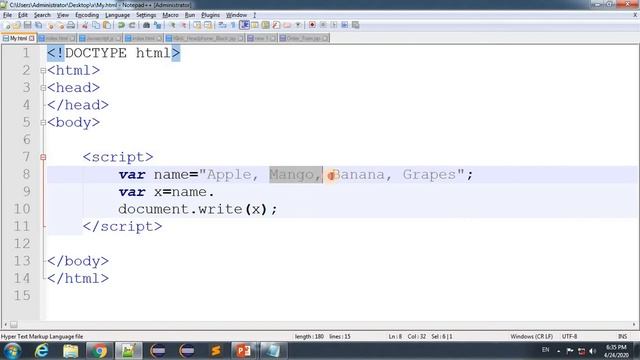640x360 pixels.
Task: Toggle synchronized vertical scrolling icon
Action: [x=198, y=25]
